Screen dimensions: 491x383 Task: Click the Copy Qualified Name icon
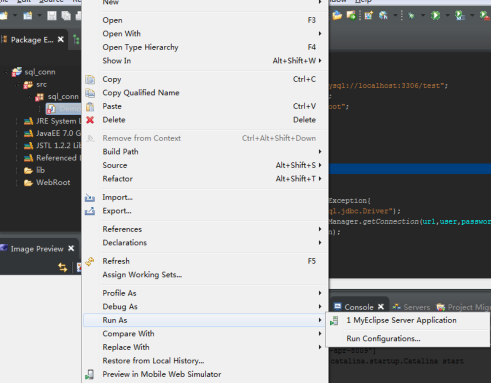tap(90, 93)
